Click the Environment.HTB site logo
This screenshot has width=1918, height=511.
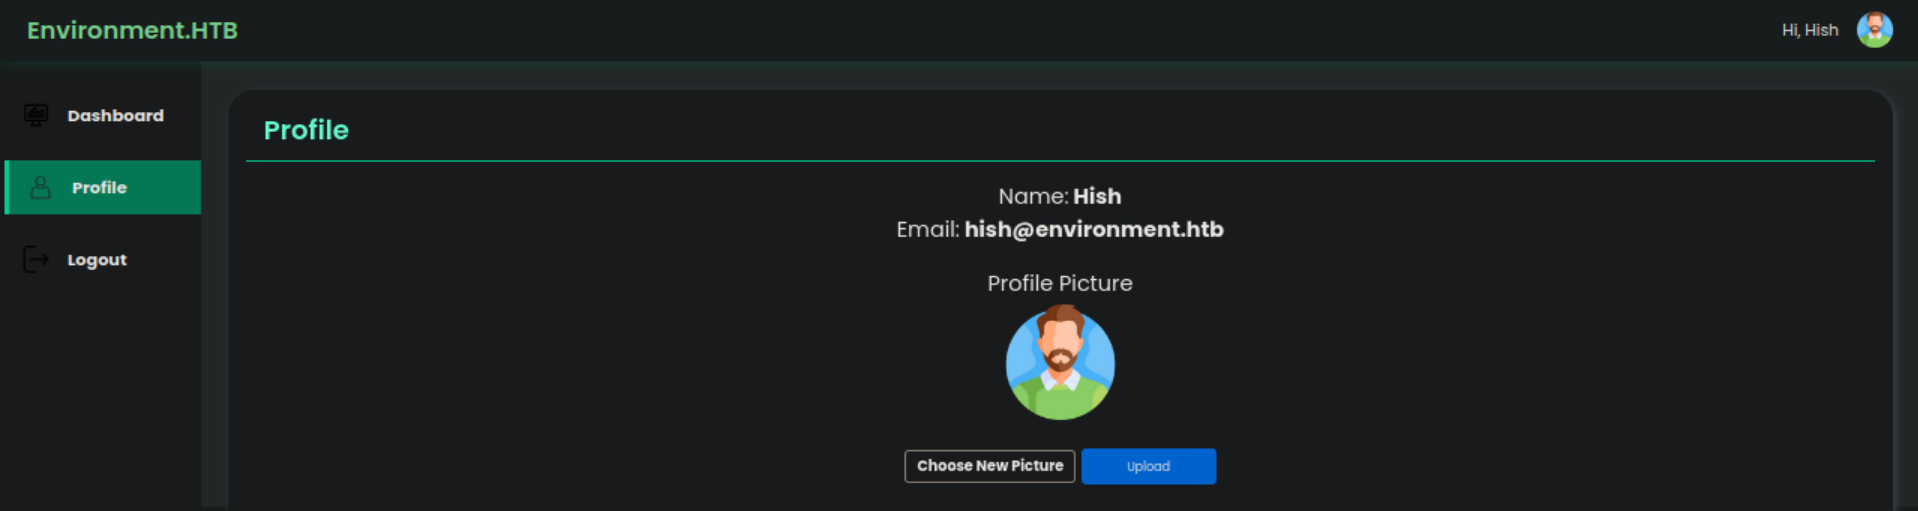click(132, 31)
